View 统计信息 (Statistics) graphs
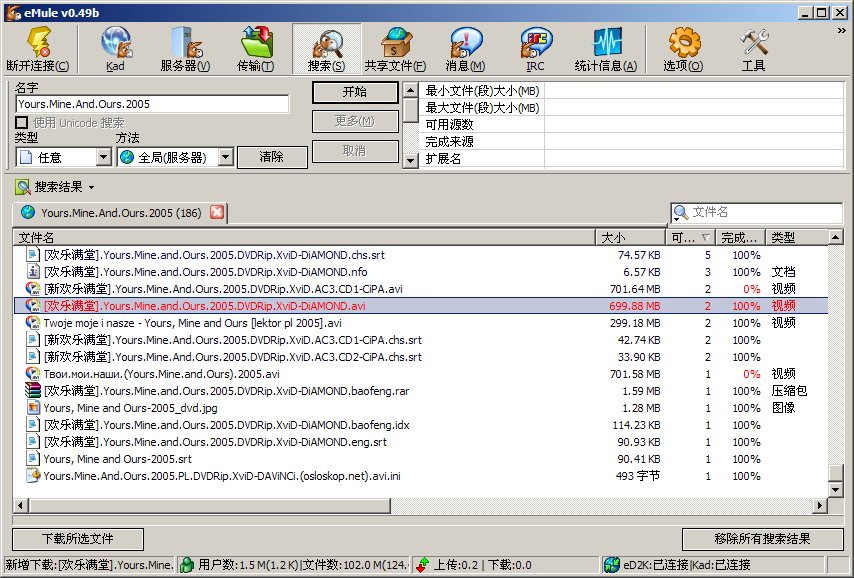854x578 pixels. click(607, 47)
